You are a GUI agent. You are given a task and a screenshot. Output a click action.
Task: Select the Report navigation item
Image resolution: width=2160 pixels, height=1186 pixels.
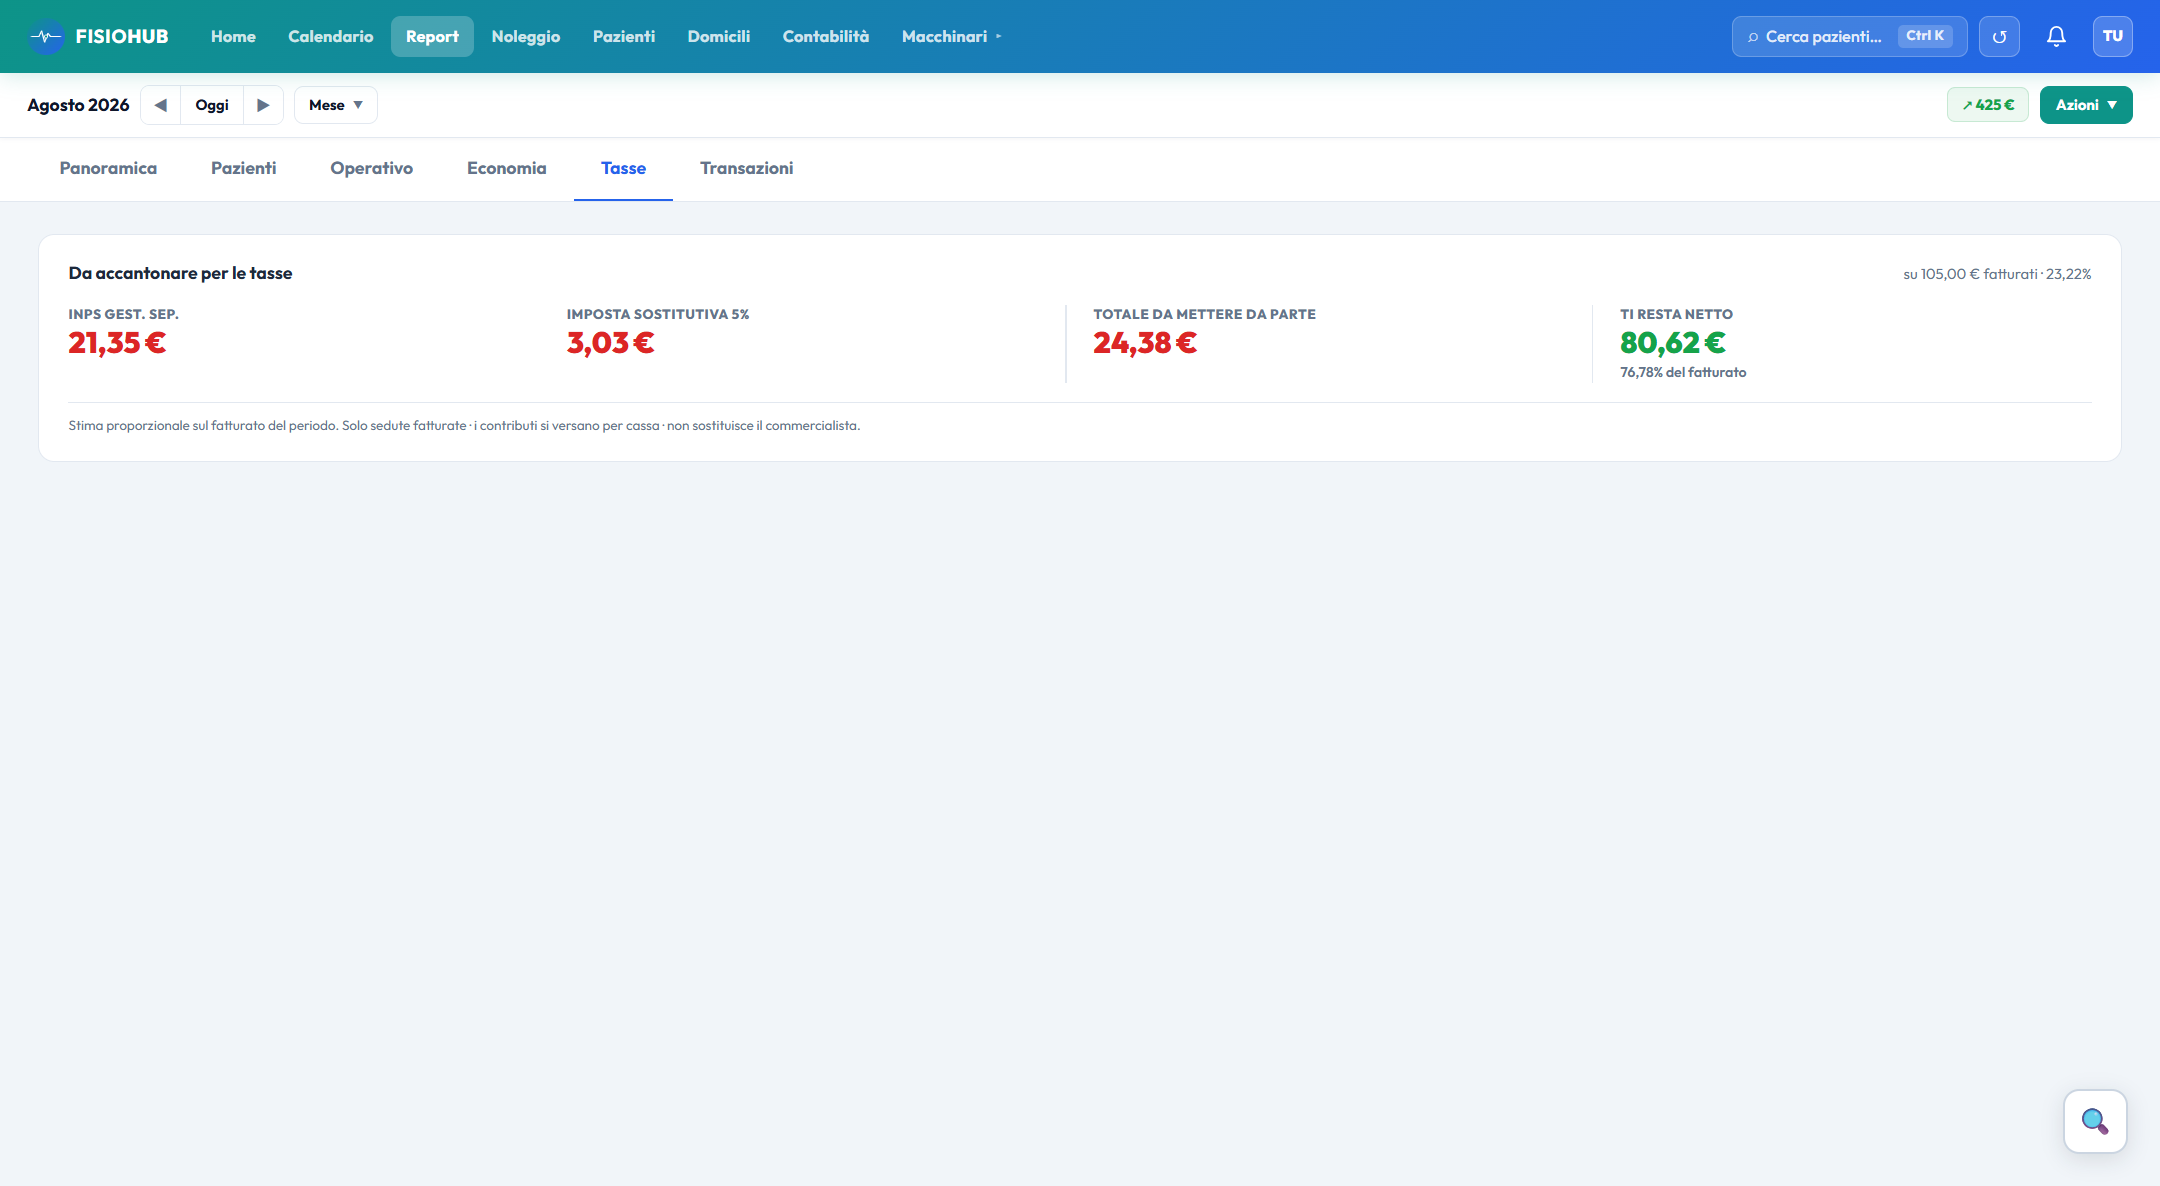click(x=432, y=37)
